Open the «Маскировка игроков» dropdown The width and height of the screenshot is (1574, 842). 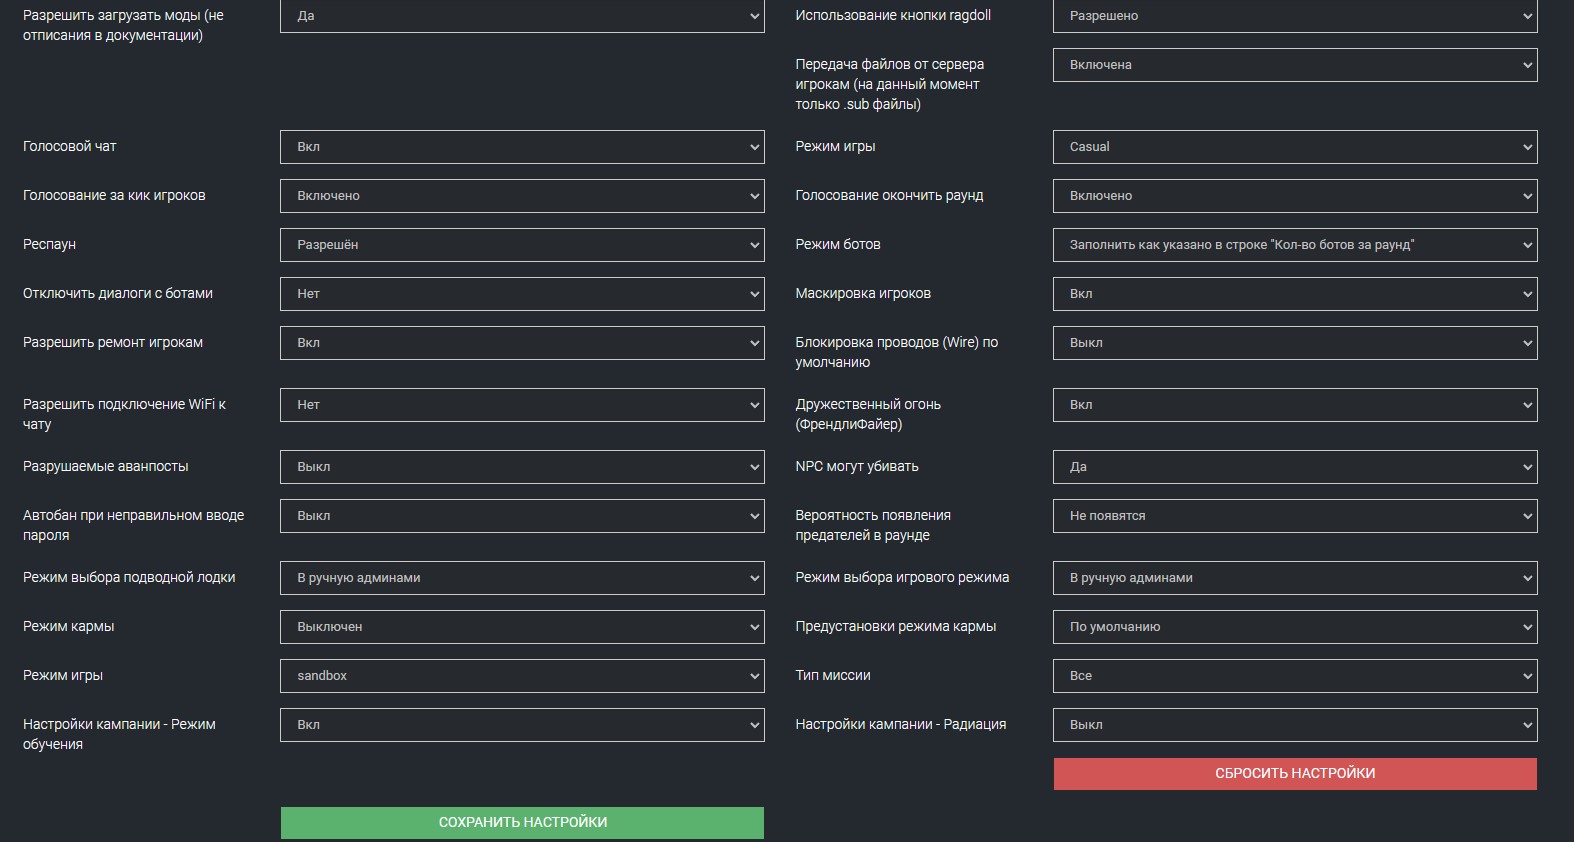point(1294,294)
